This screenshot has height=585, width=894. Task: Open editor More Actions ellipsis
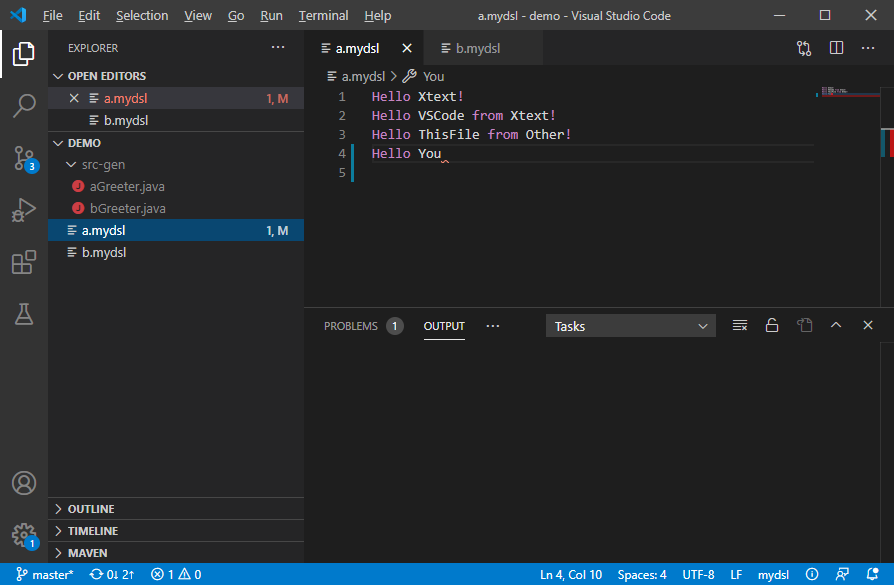point(868,48)
